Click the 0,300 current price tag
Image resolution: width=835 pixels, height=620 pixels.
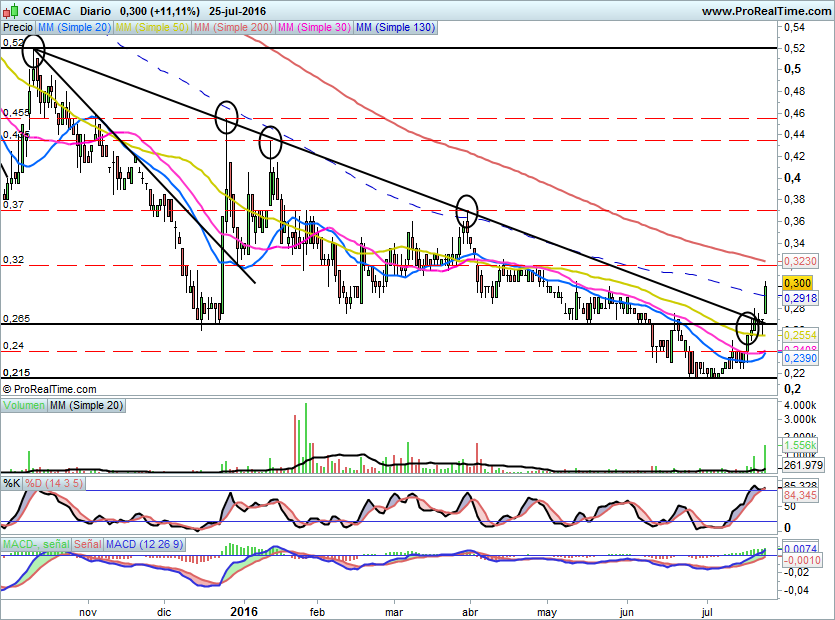click(x=797, y=283)
